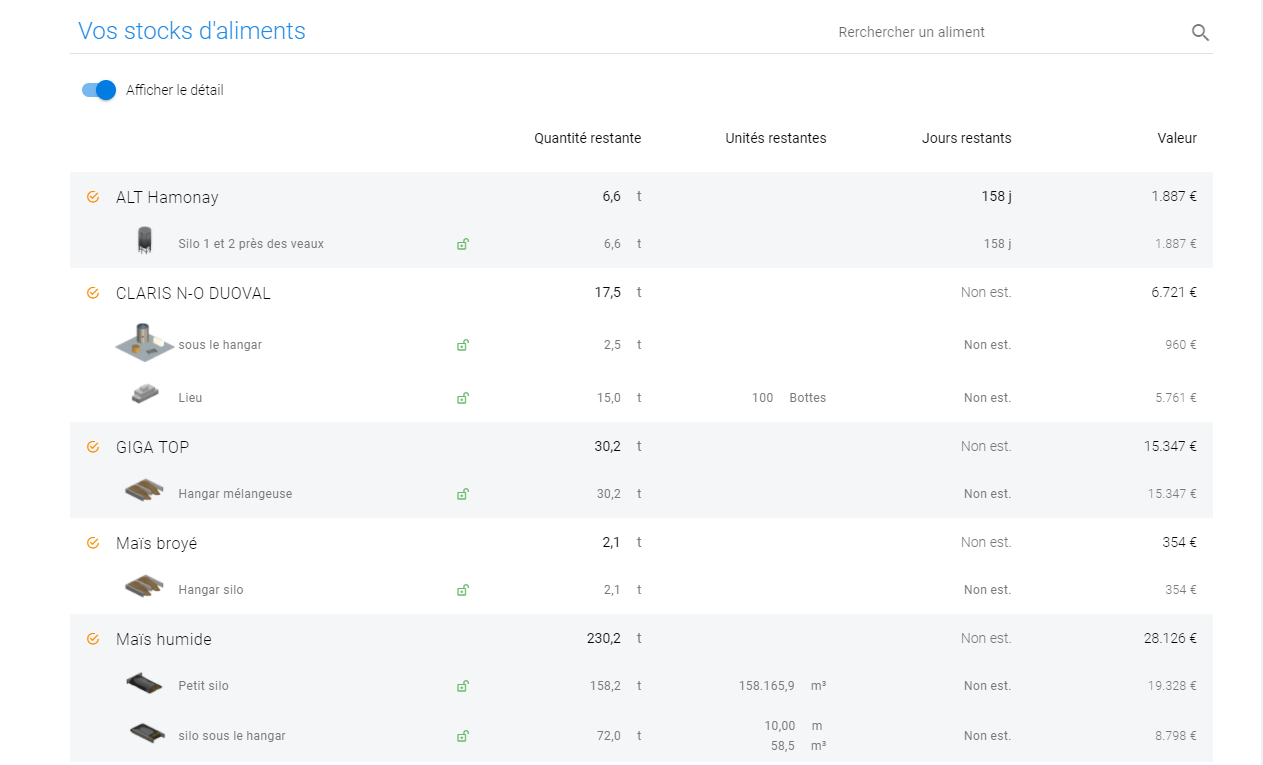Click the 'Jours restants' column header
This screenshot has width=1263, height=765.
pyautogui.click(x=967, y=139)
